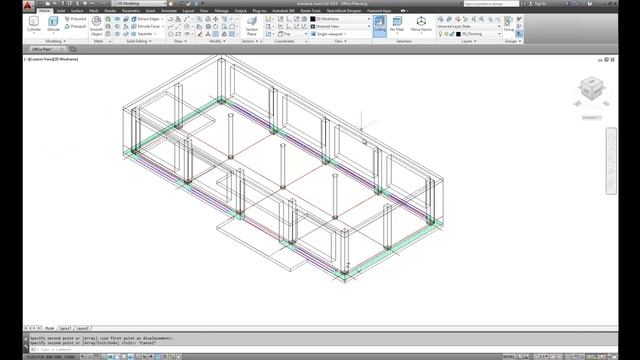The height and width of the screenshot is (360, 640).
Task: Click the No Filter selection icon
Action: point(397,24)
